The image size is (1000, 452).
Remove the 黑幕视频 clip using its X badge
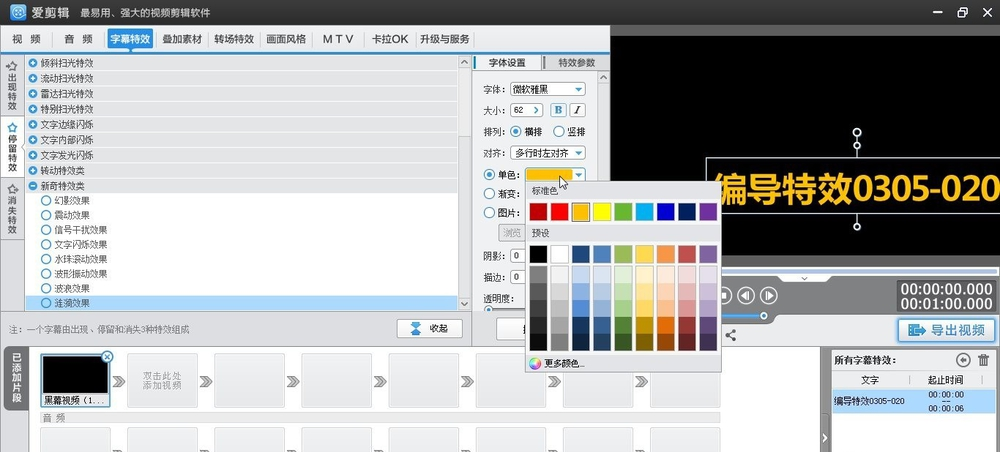pyautogui.click(x=107, y=356)
